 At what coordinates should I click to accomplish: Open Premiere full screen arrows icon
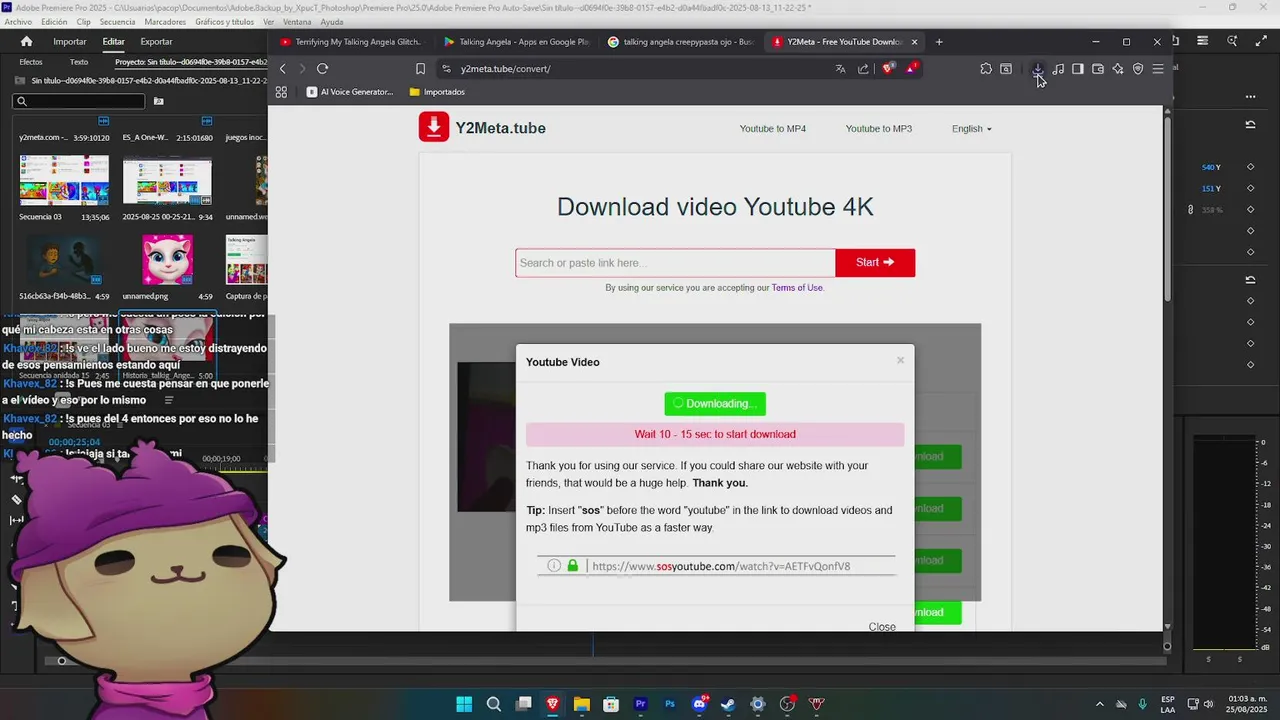tap(1259, 41)
